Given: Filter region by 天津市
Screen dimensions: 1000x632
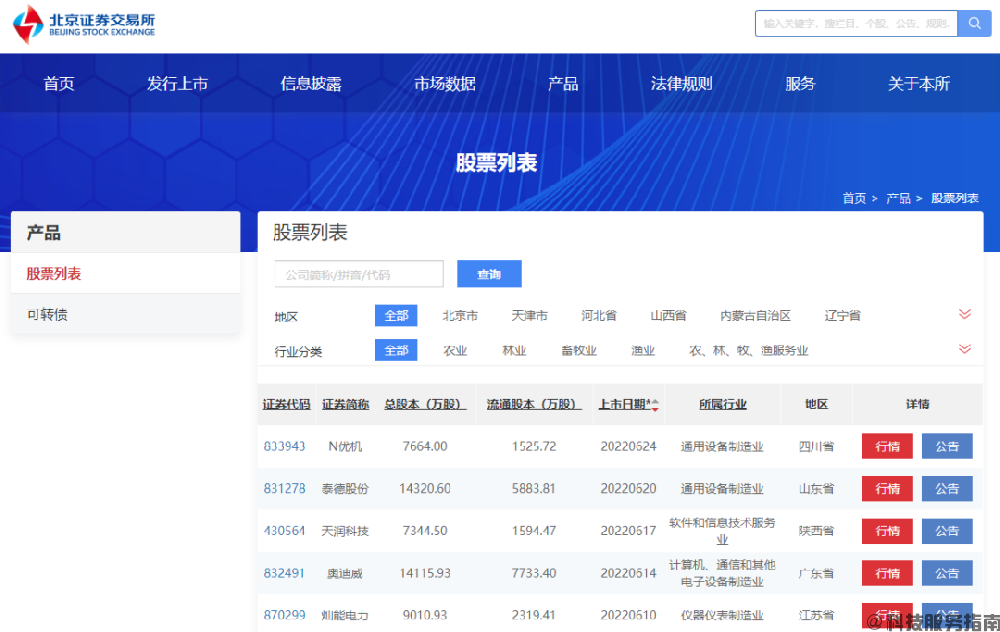Looking at the screenshot, I should click(529, 316).
